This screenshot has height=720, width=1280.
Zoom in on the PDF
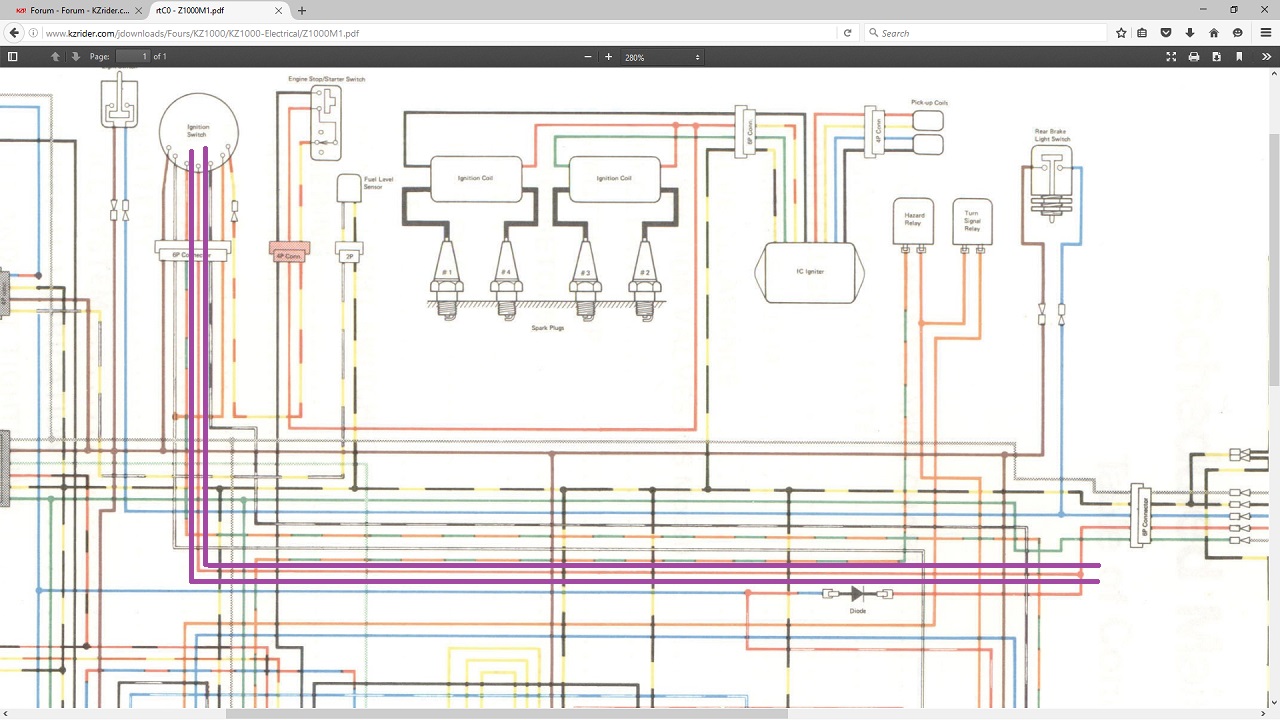608,57
